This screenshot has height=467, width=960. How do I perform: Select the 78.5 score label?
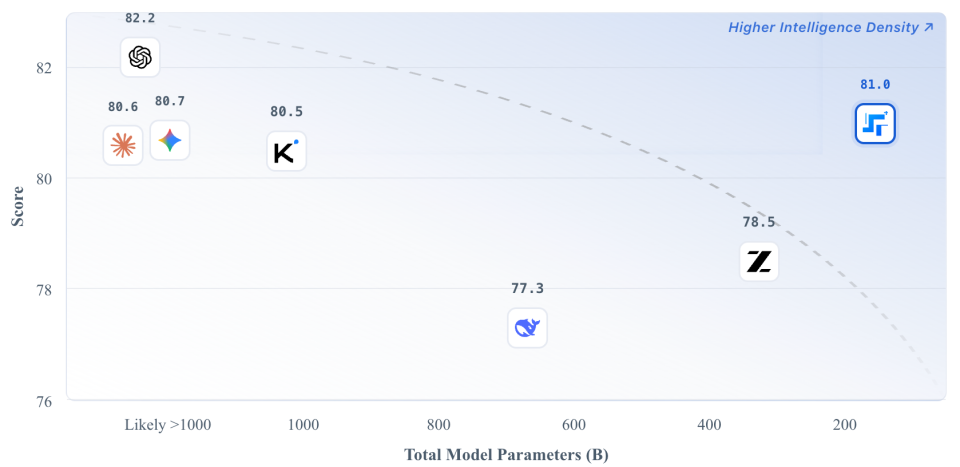(759, 222)
